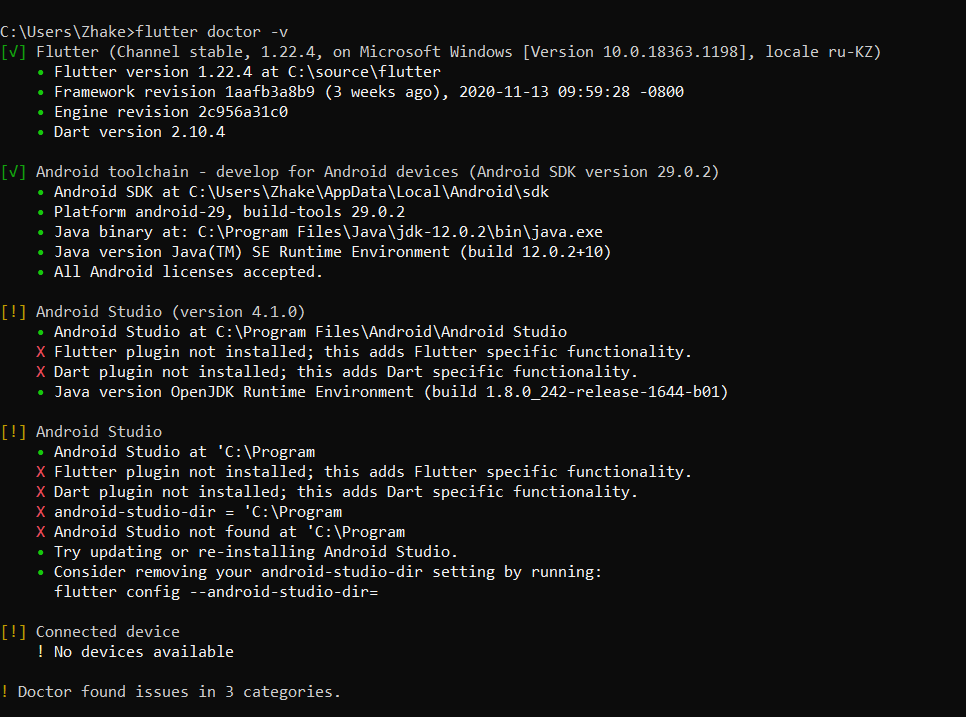Click the "flutter config --android-studio-dir=" command text

[215, 592]
